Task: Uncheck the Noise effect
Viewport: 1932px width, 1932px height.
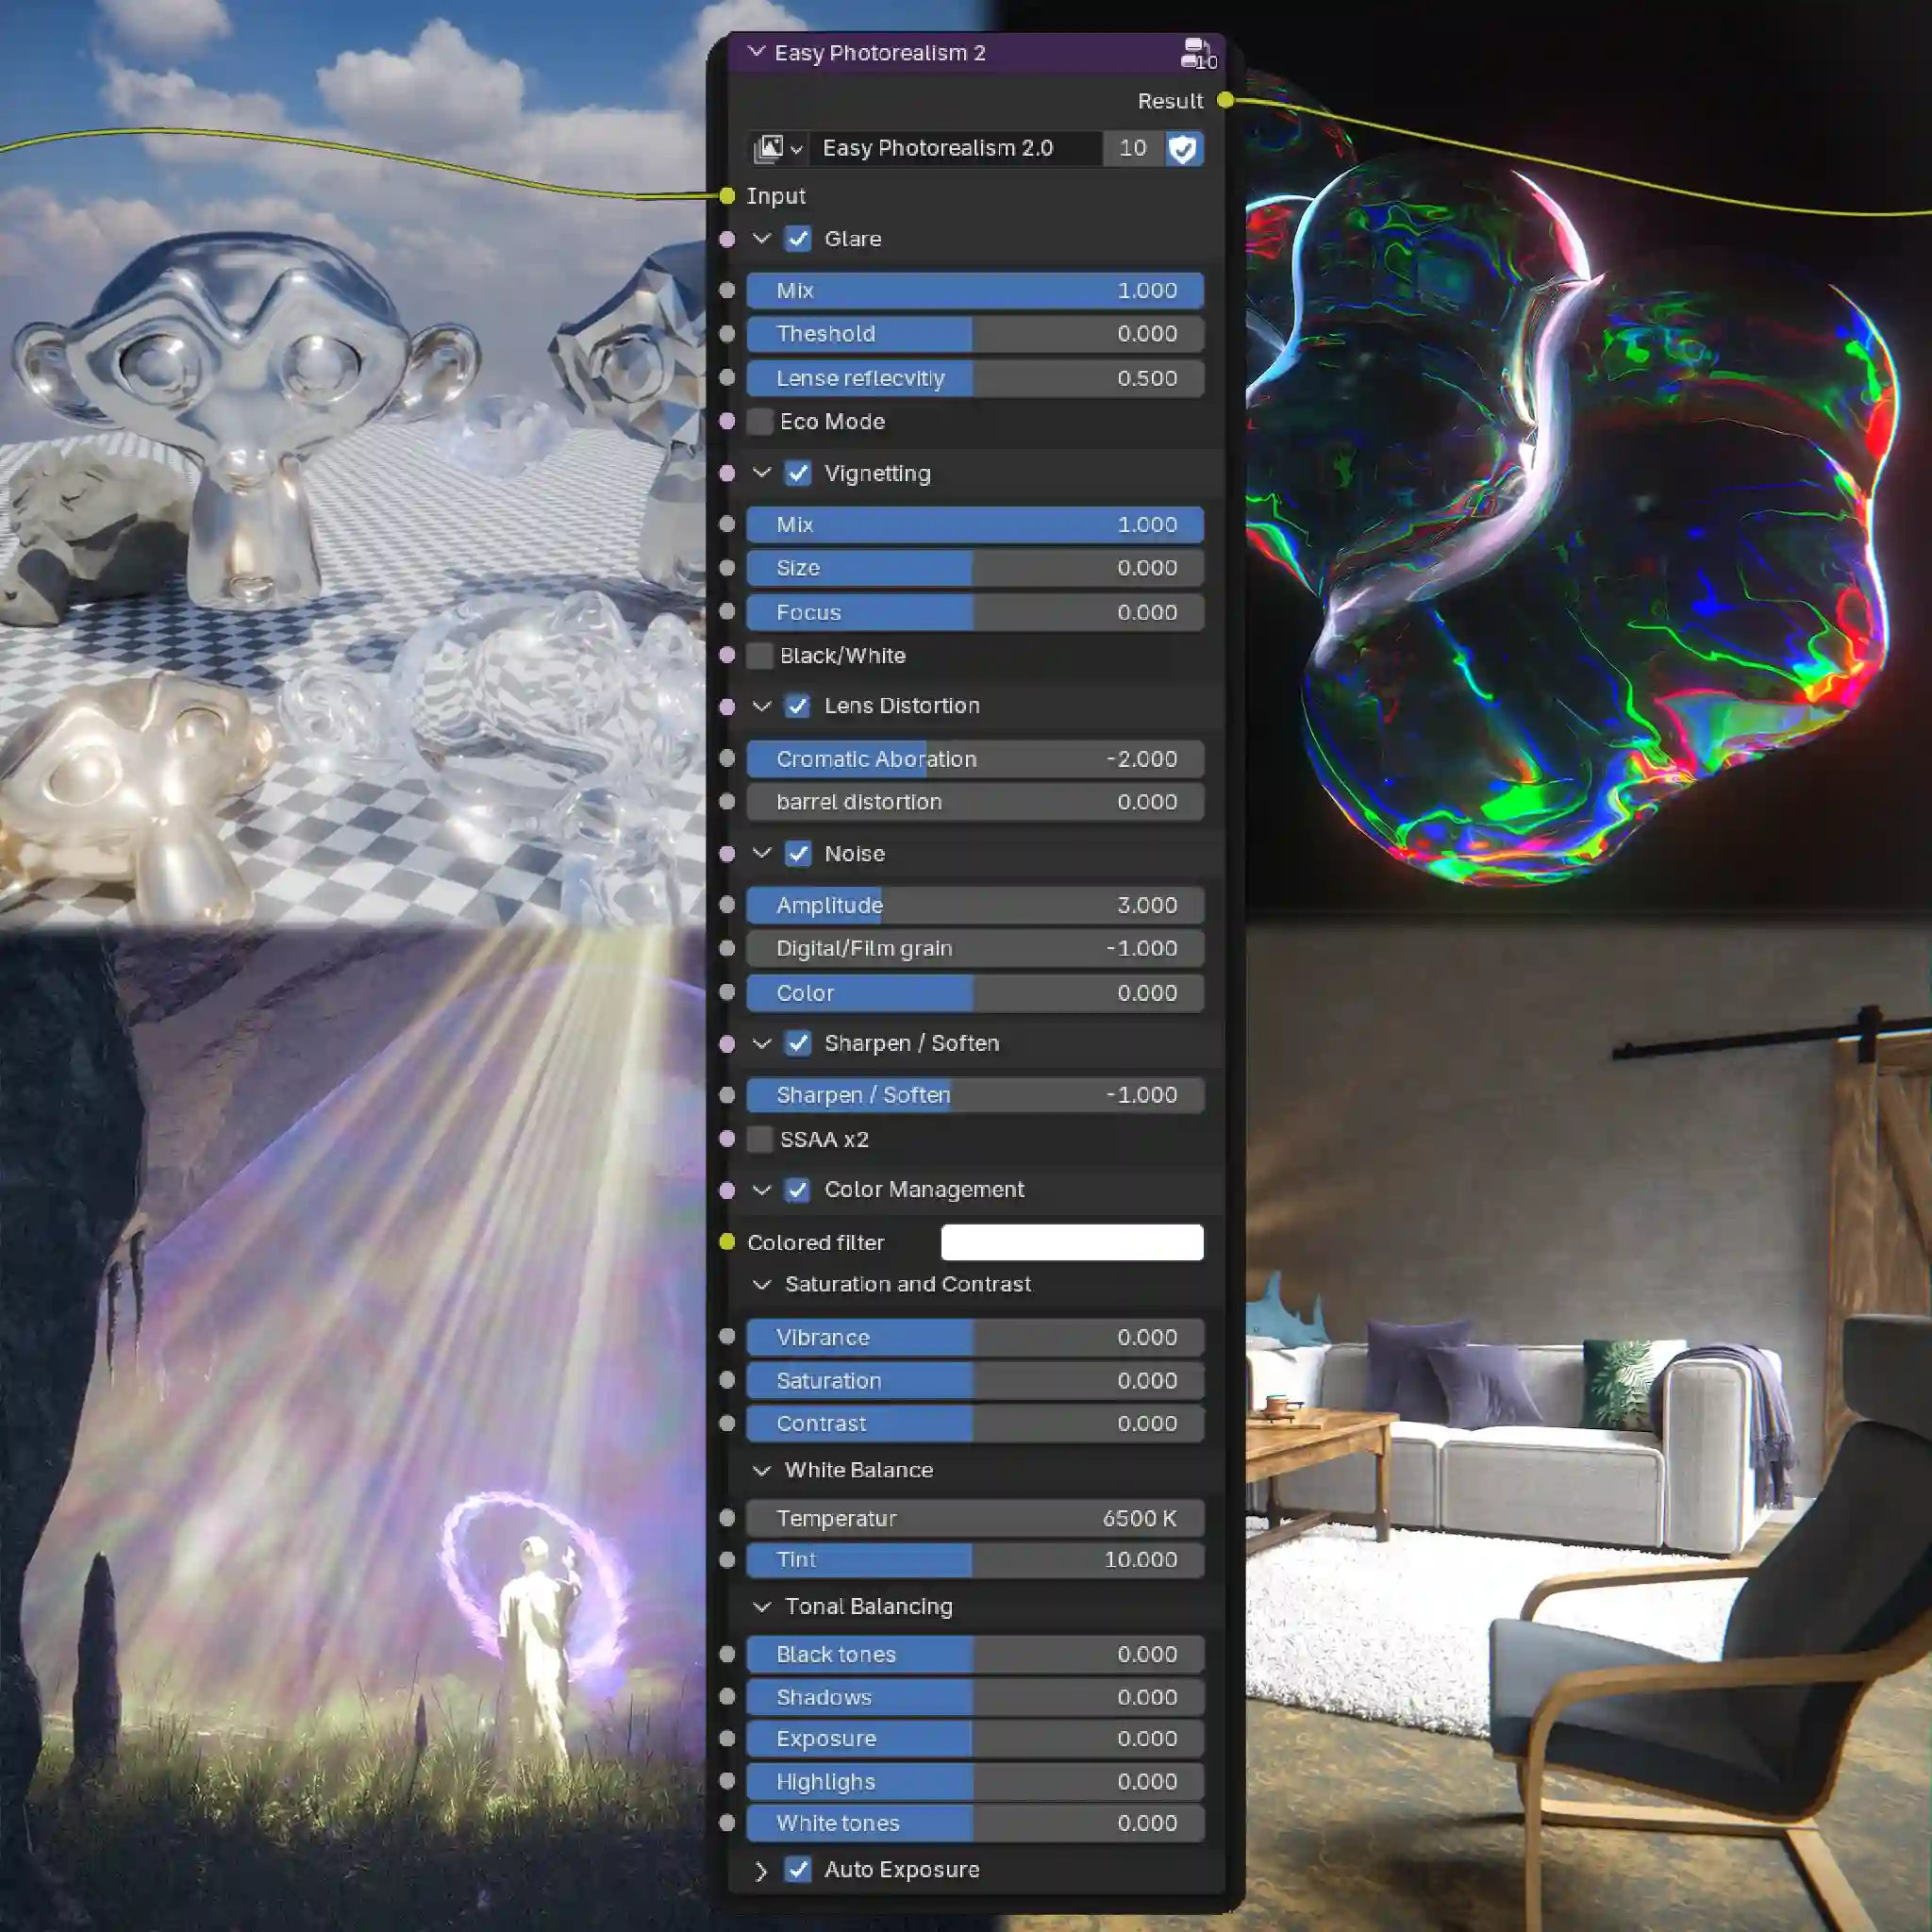Action: tap(798, 854)
